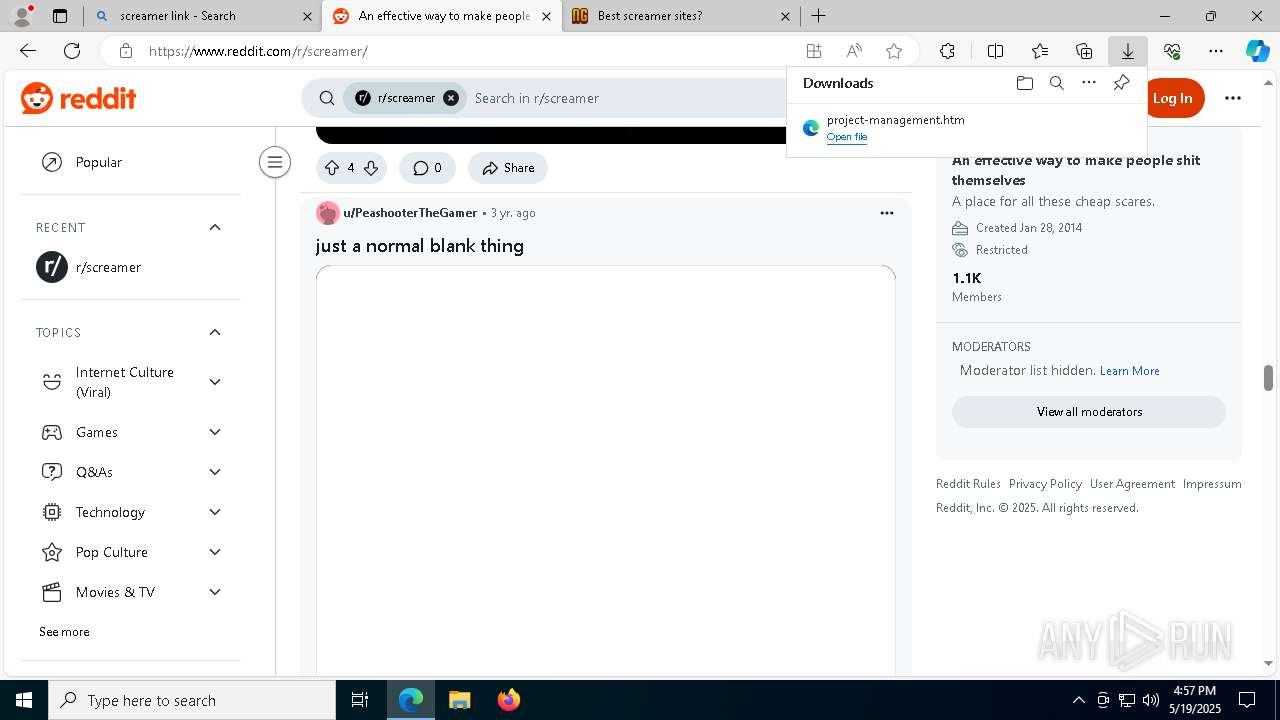
Task: Click the Reddit logo home link
Action: click(x=78, y=98)
